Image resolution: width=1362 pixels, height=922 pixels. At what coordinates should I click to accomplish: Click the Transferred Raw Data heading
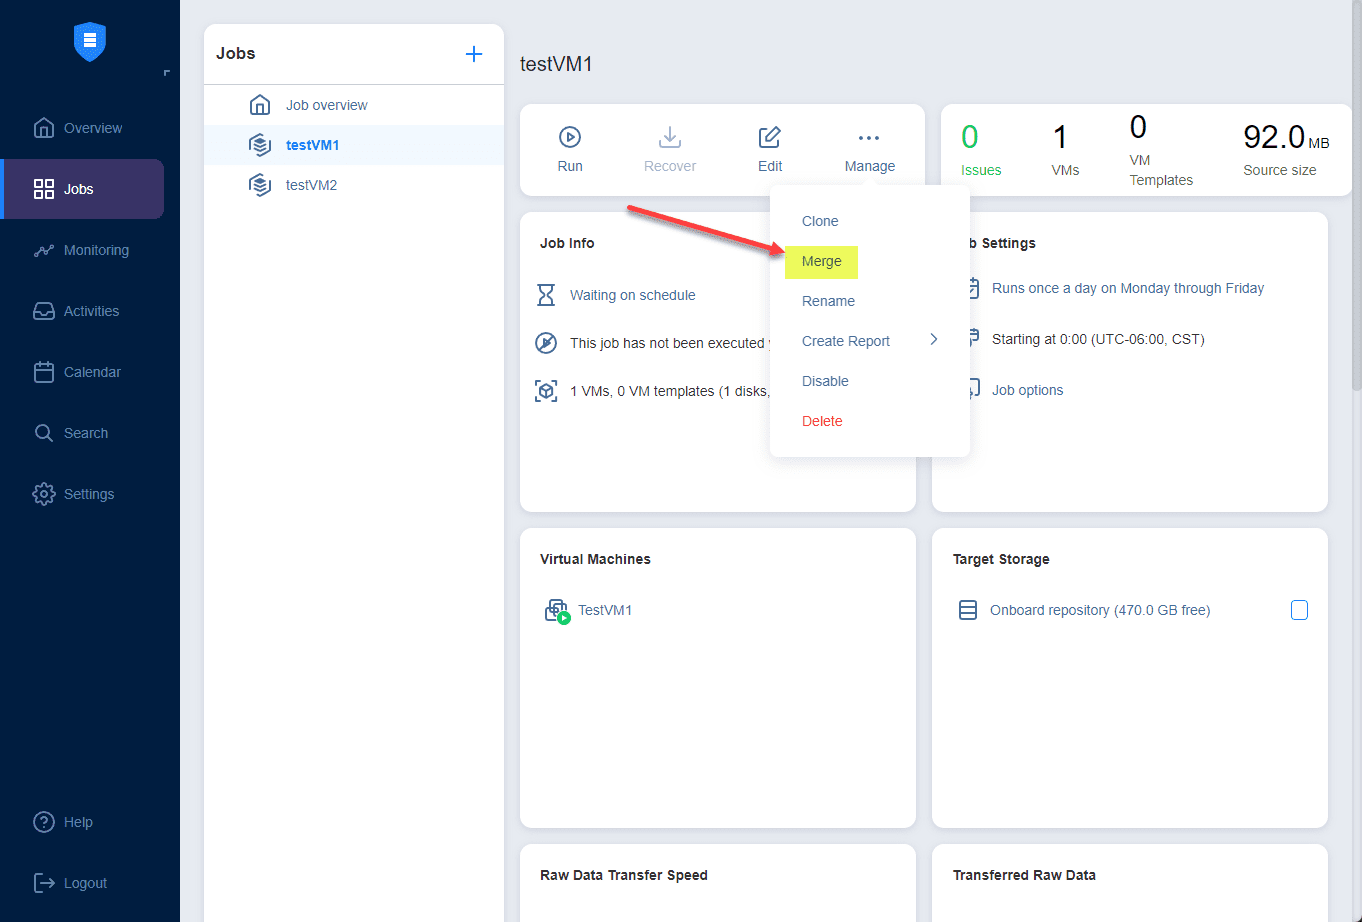click(x=1024, y=875)
